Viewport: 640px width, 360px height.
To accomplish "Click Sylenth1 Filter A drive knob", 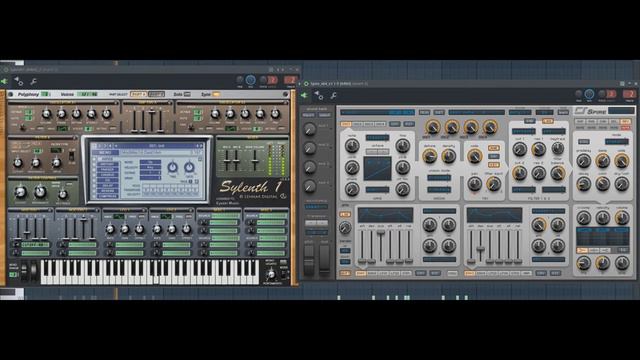I will [x=56, y=163].
